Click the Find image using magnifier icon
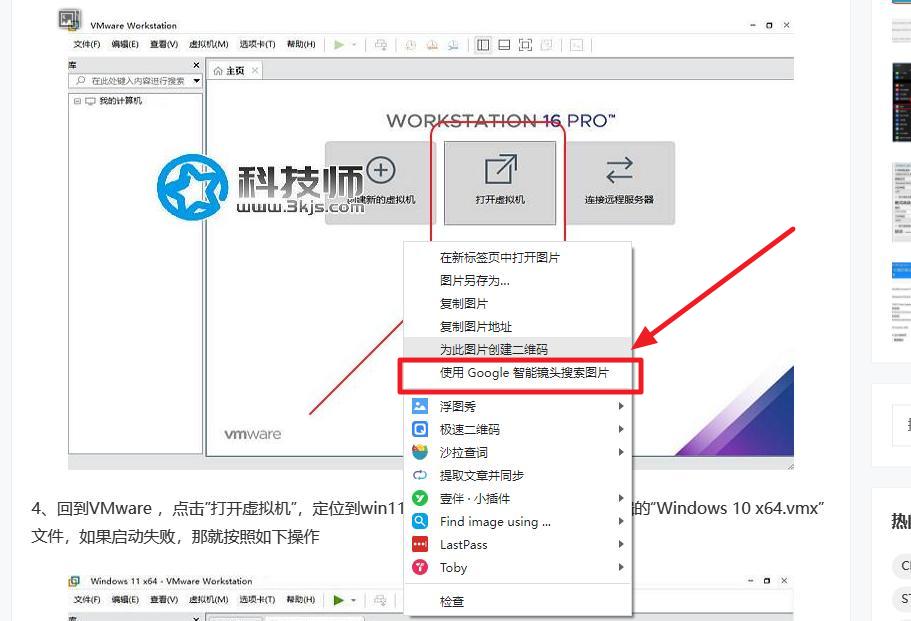This screenshot has width=911, height=621. pos(419,521)
